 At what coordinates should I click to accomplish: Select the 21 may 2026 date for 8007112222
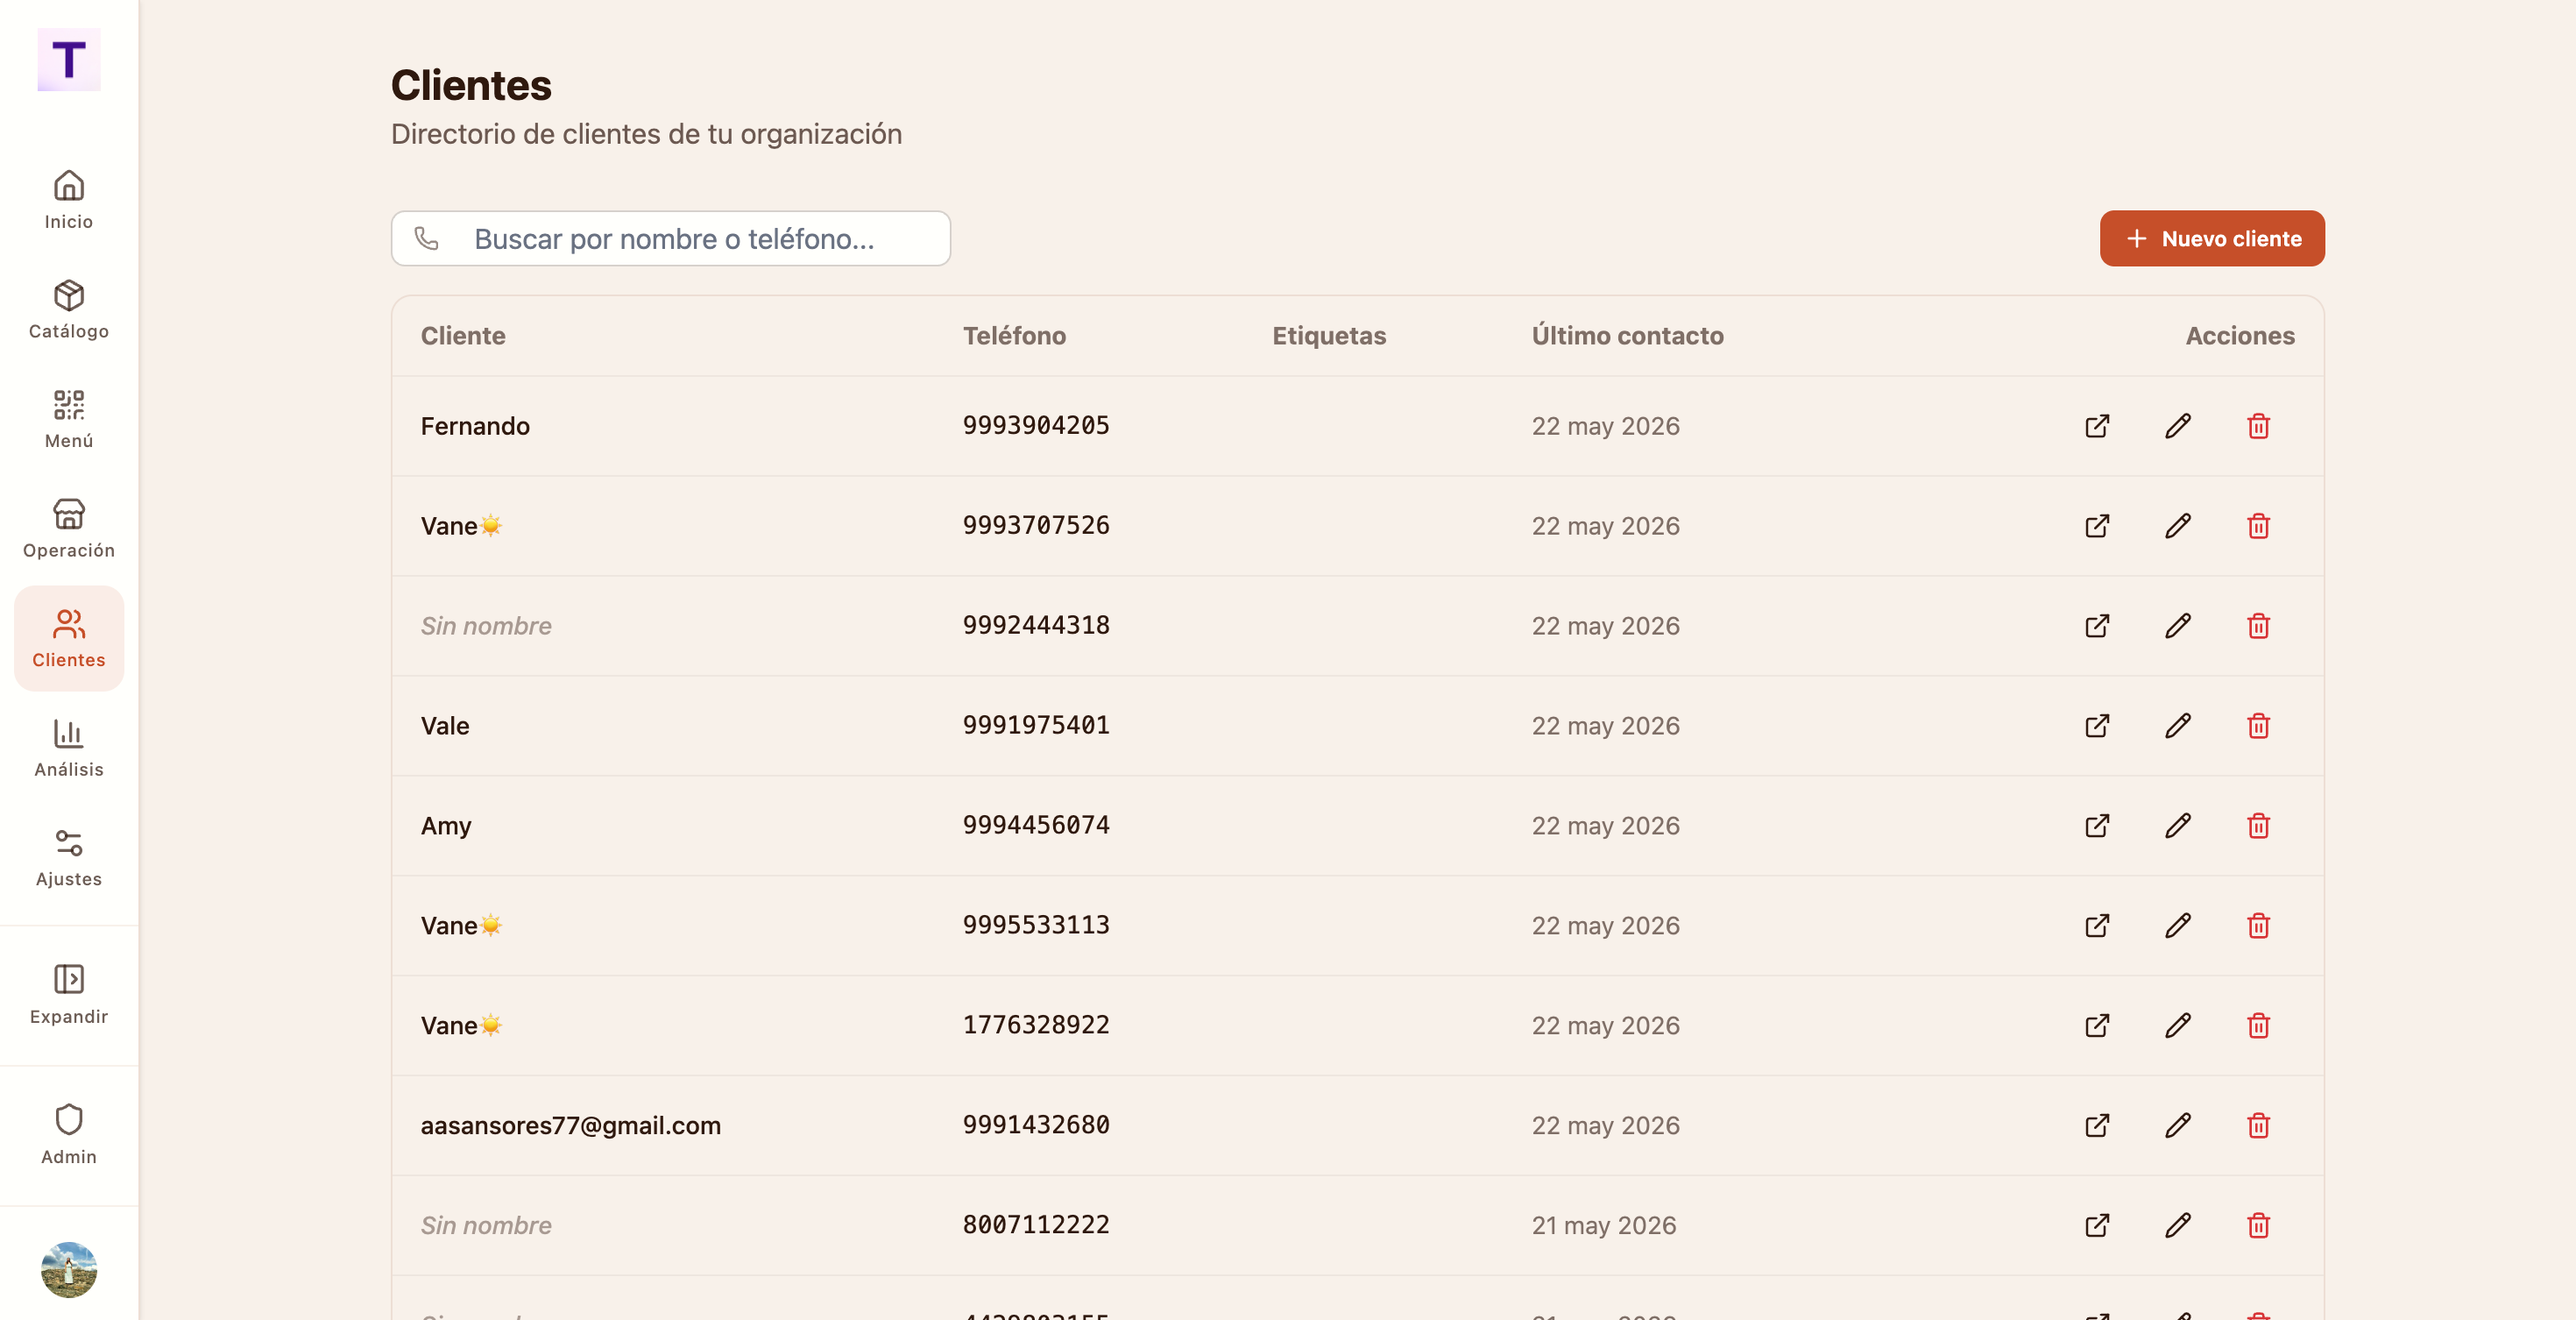click(x=1604, y=1226)
